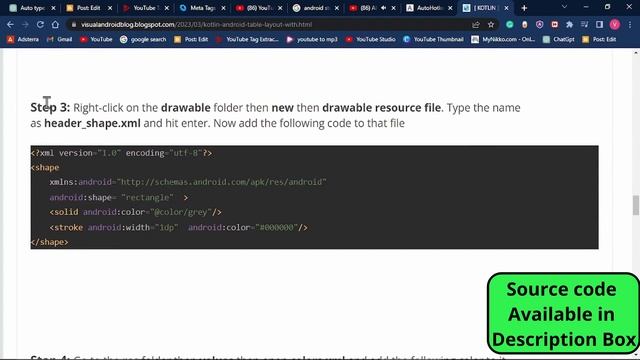Click the address bar URL
This screenshot has width=640, height=360.
click(196, 24)
